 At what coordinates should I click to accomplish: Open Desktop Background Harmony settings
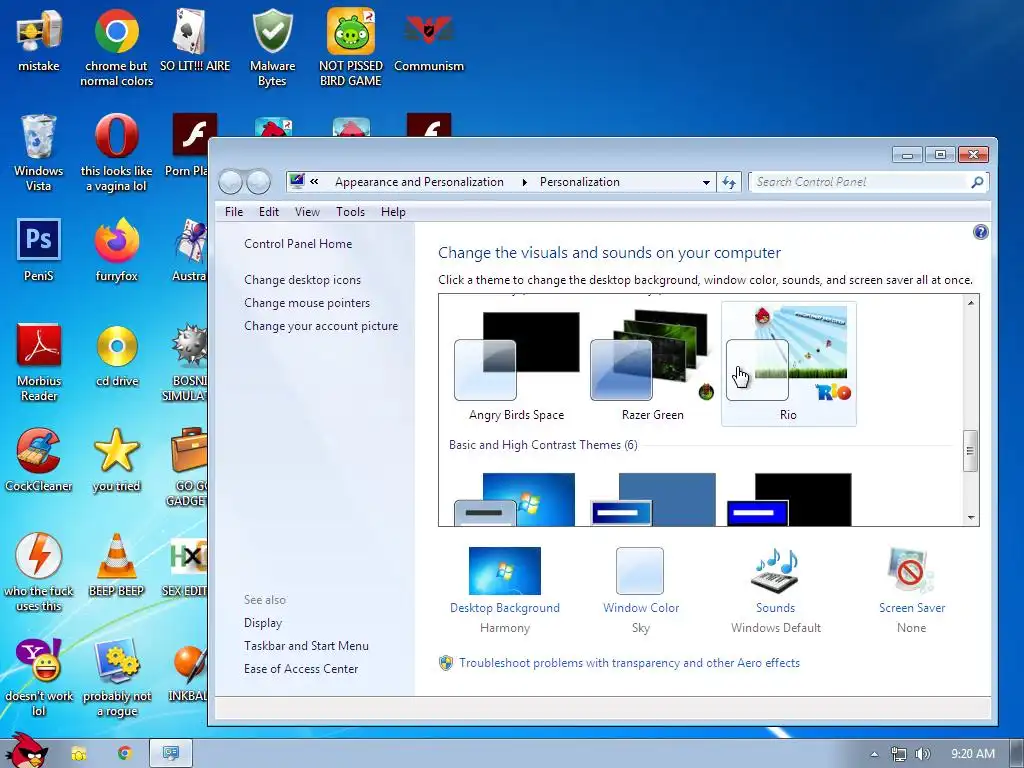(505, 591)
